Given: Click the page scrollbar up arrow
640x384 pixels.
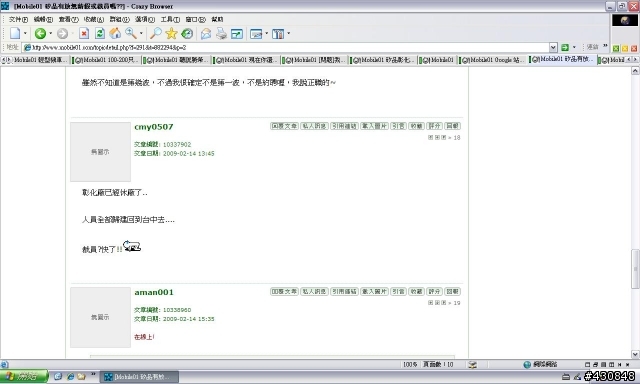Looking at the screenshot, I should 636,71.
